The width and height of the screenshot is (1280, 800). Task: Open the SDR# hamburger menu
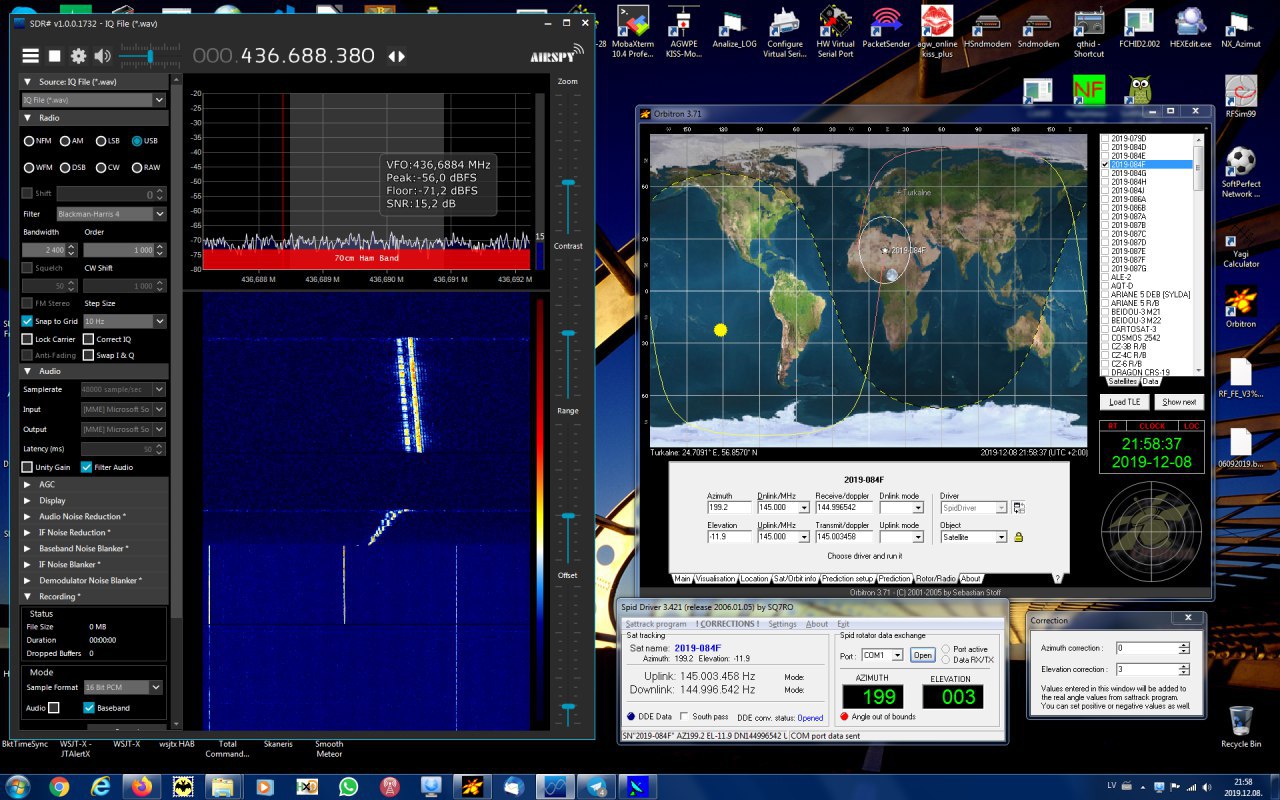click(x=31, y=56)
